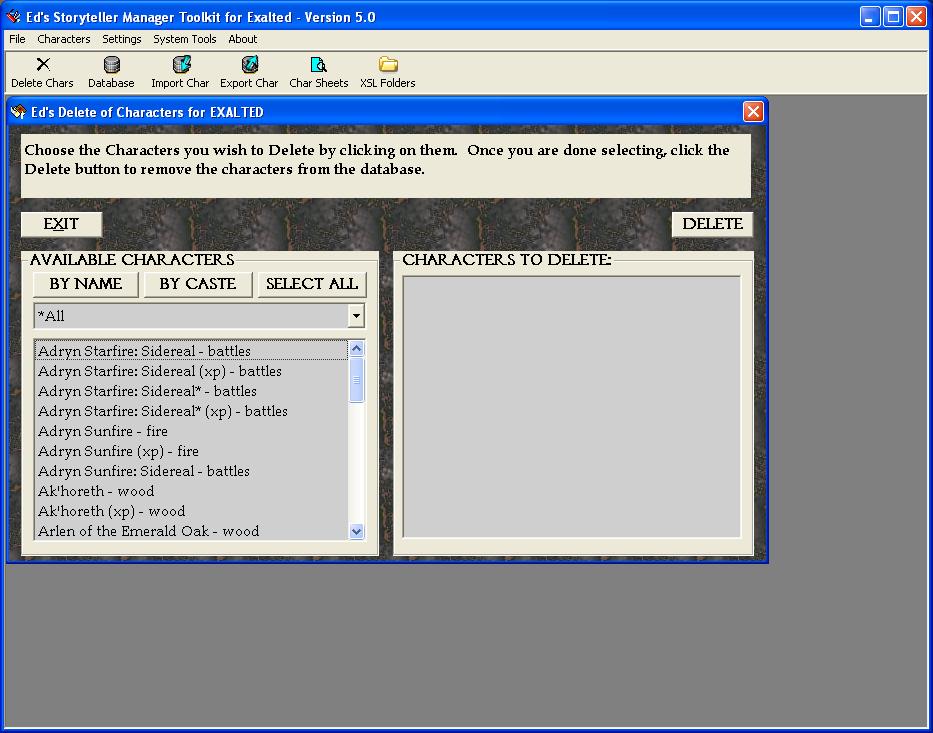Select 'Adryn Starfire: Sidereal - battles'
The image size is (933, 733).
click(191, 351)
